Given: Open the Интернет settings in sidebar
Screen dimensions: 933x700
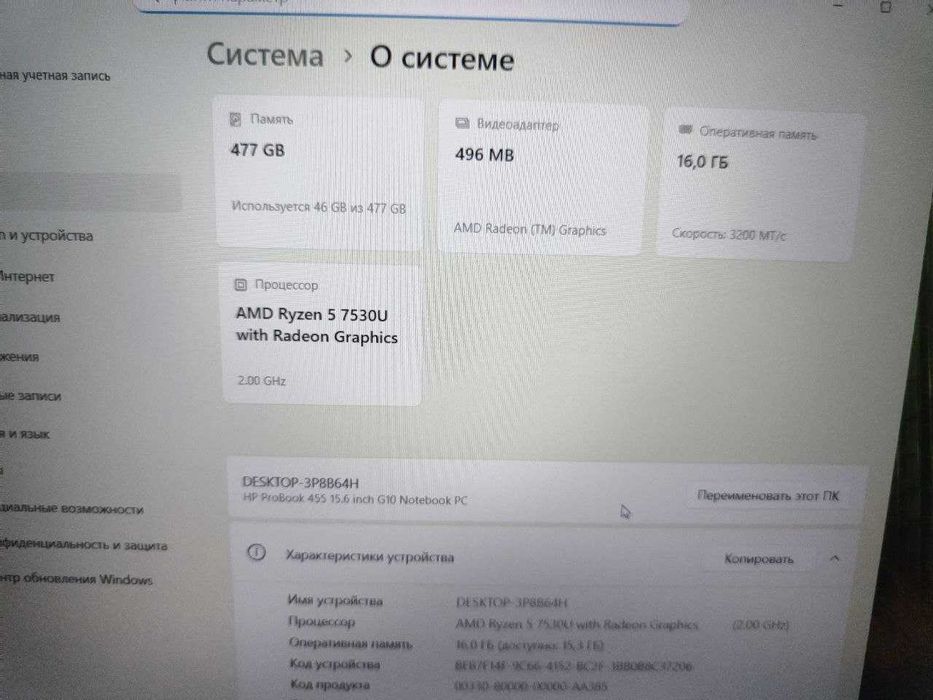Looking at the screenshot, I should coord(27,277).
